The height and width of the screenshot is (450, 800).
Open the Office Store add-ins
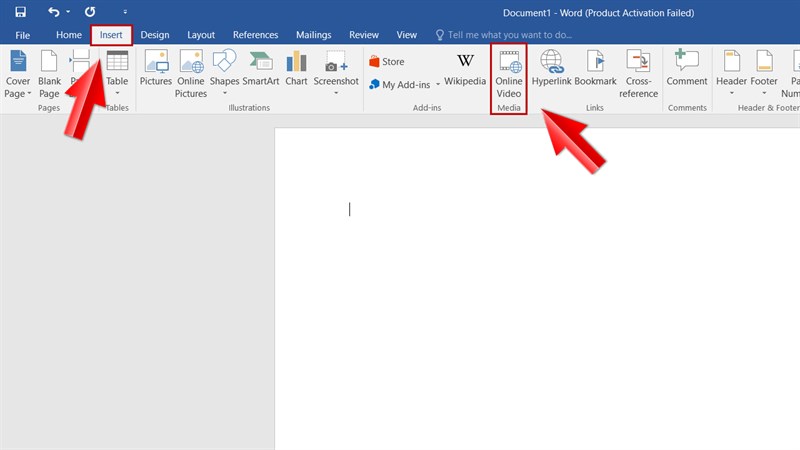387,61
